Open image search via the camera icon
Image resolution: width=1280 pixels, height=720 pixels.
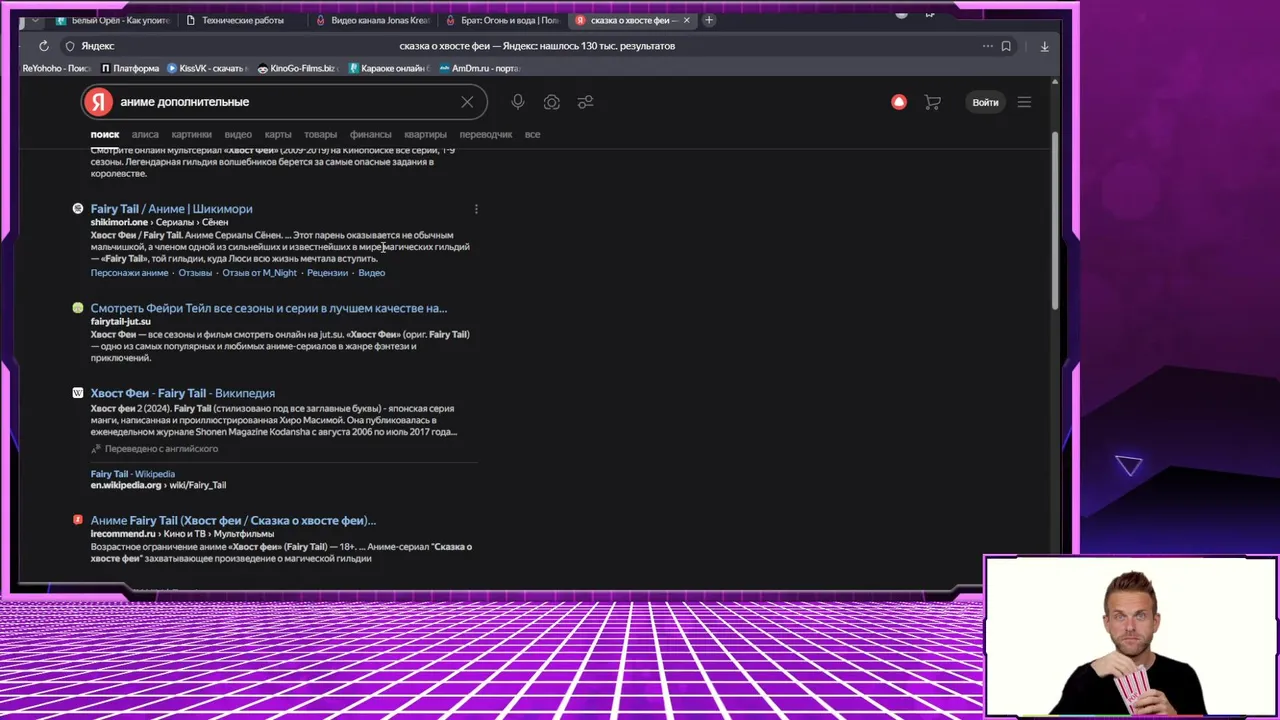coord(552,102)
